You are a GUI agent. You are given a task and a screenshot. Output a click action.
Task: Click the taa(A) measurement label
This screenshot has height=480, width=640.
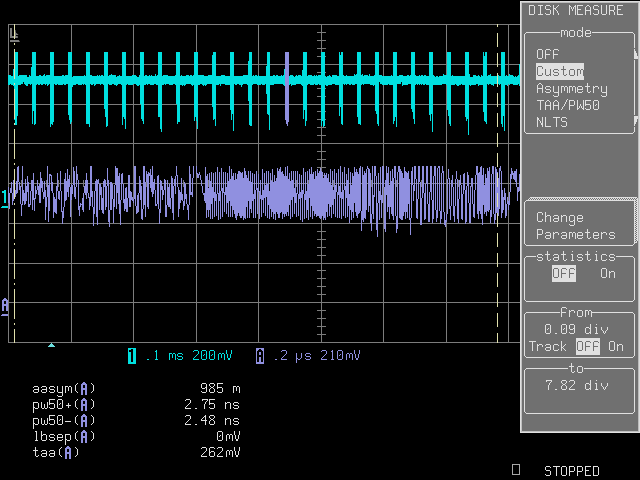pyautogui.click(x=56, y=452)
